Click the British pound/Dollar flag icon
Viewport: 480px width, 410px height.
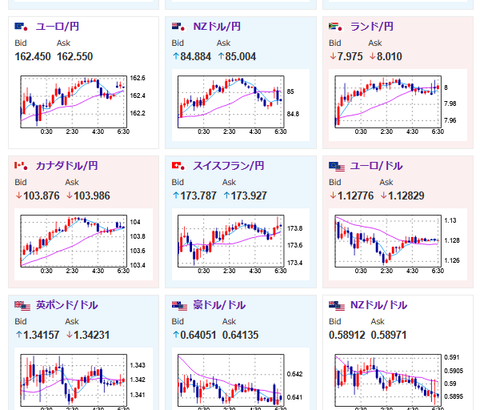click(x=22, y=305)
